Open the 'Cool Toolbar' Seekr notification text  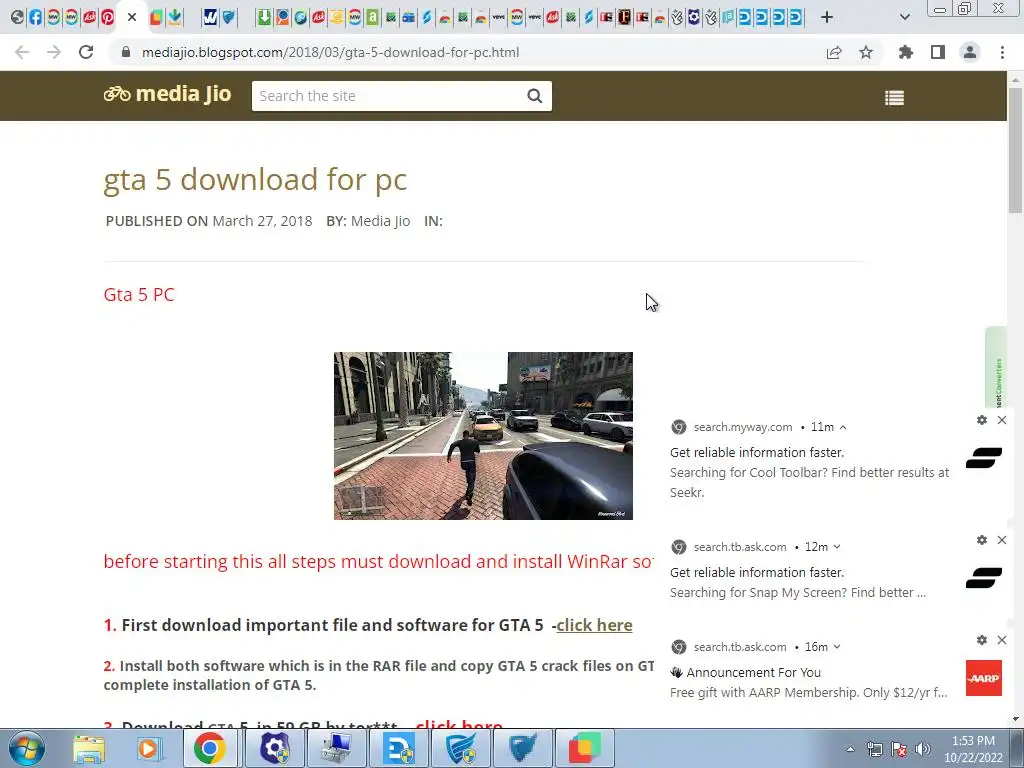[x=809, y=482]
